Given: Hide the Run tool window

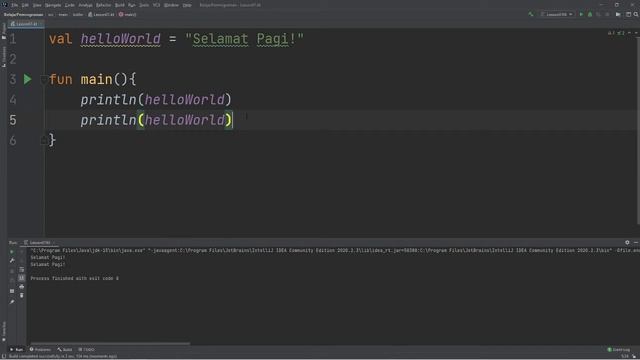Looking at the screenshot, I should coord(636,242).
